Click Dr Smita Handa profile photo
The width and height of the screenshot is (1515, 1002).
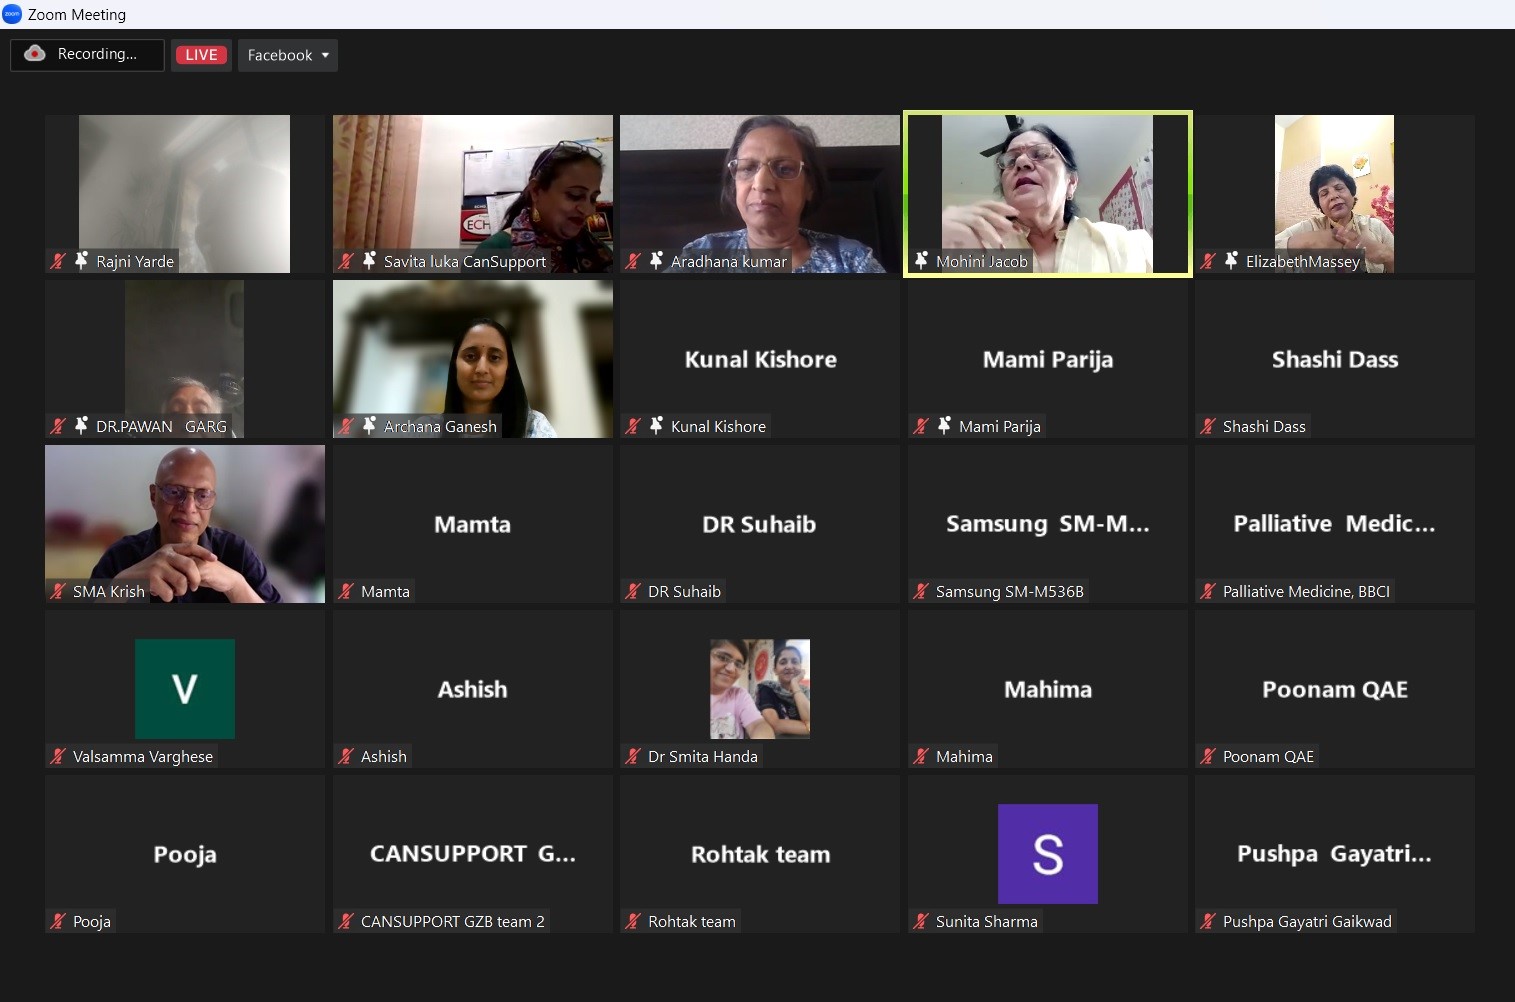(760, 688)
